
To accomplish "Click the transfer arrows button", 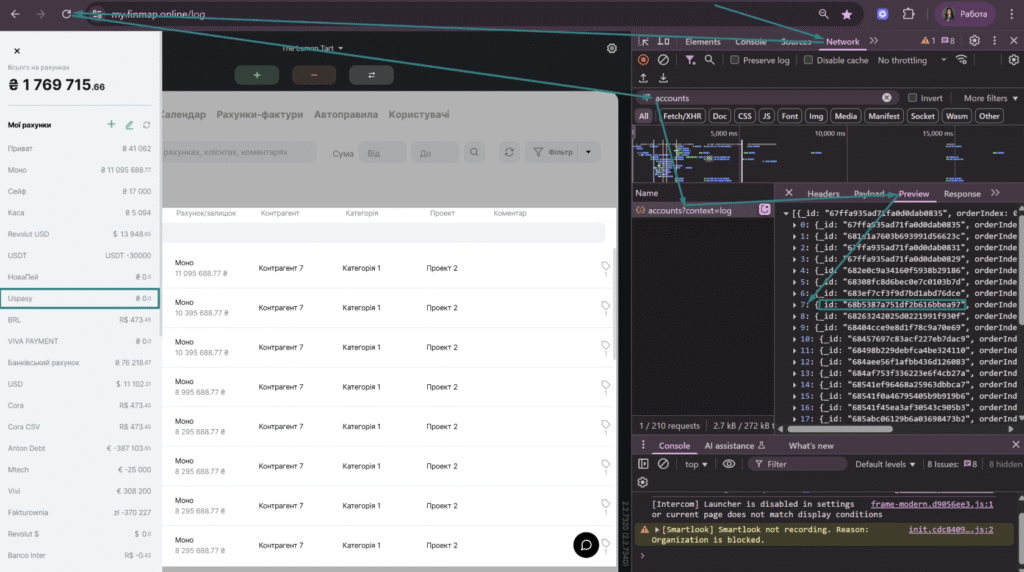I will 371,75.
